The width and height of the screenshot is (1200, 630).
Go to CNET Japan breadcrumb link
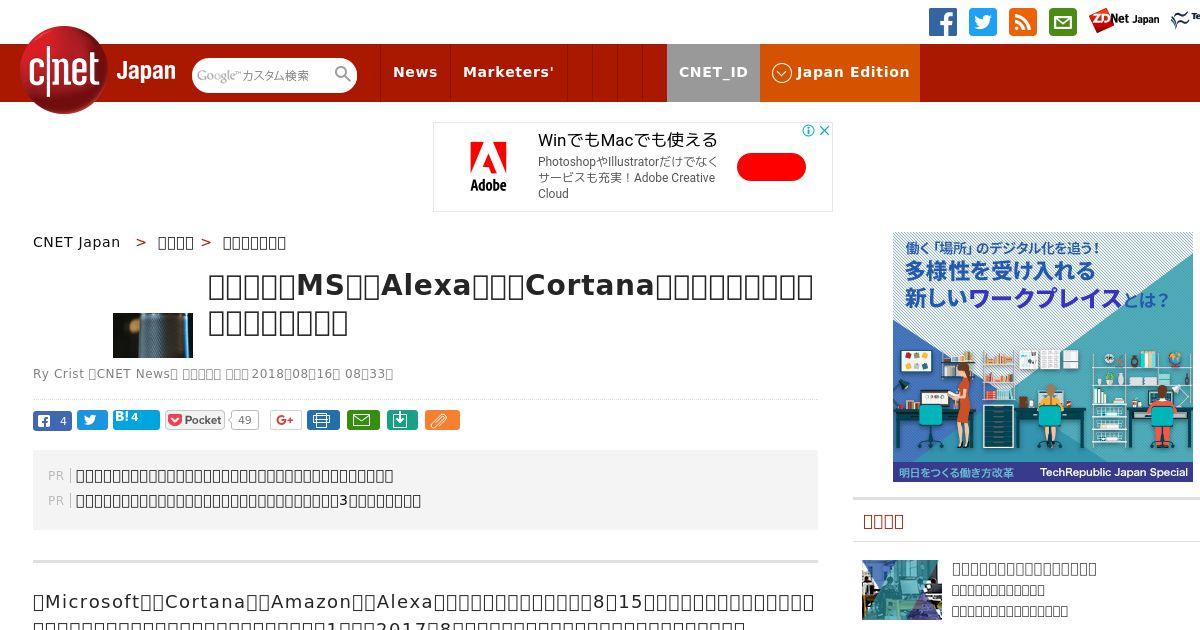click(77, 242)
